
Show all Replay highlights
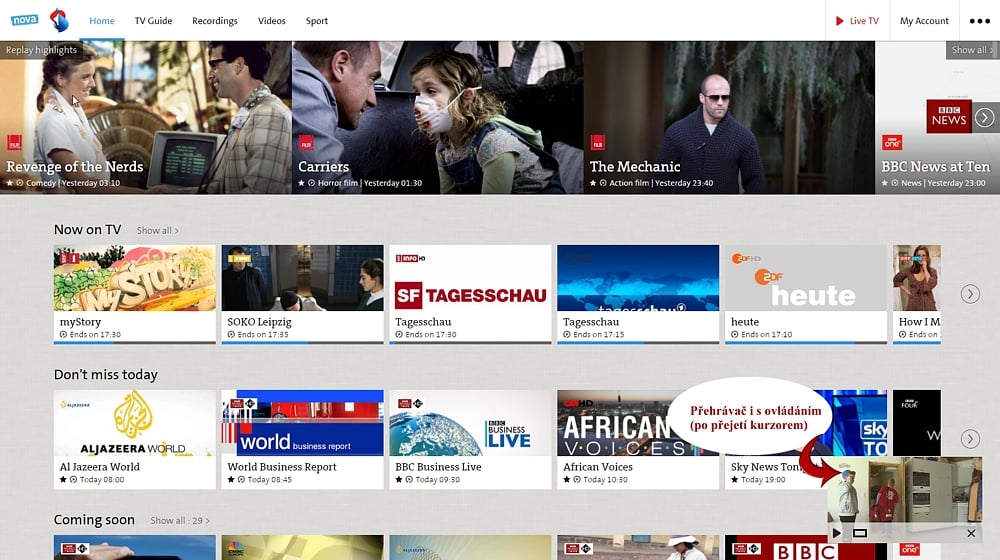click(x=972, y=50)
